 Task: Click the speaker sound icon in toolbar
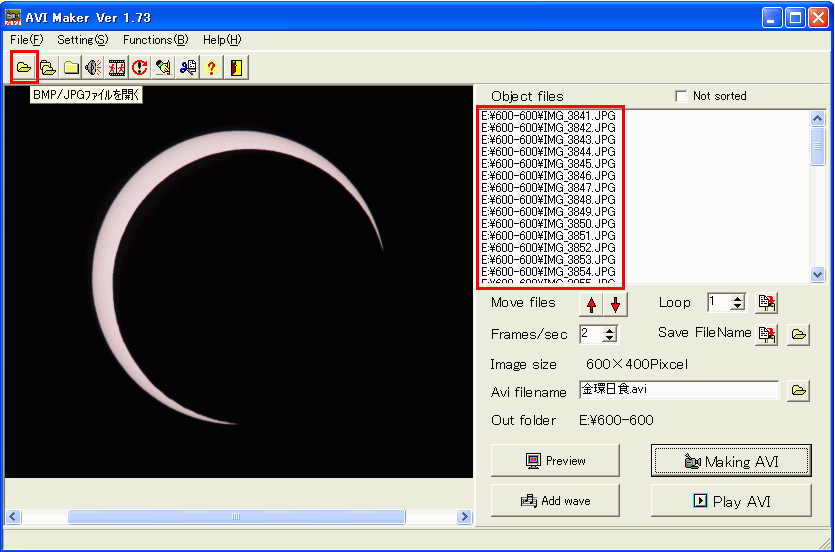pos(93,68)
